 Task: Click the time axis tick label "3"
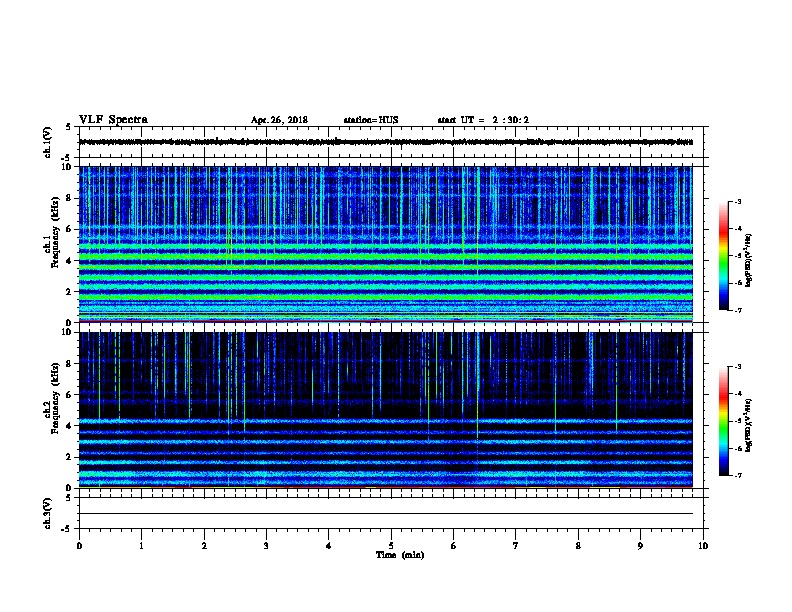tap(266, 546)
